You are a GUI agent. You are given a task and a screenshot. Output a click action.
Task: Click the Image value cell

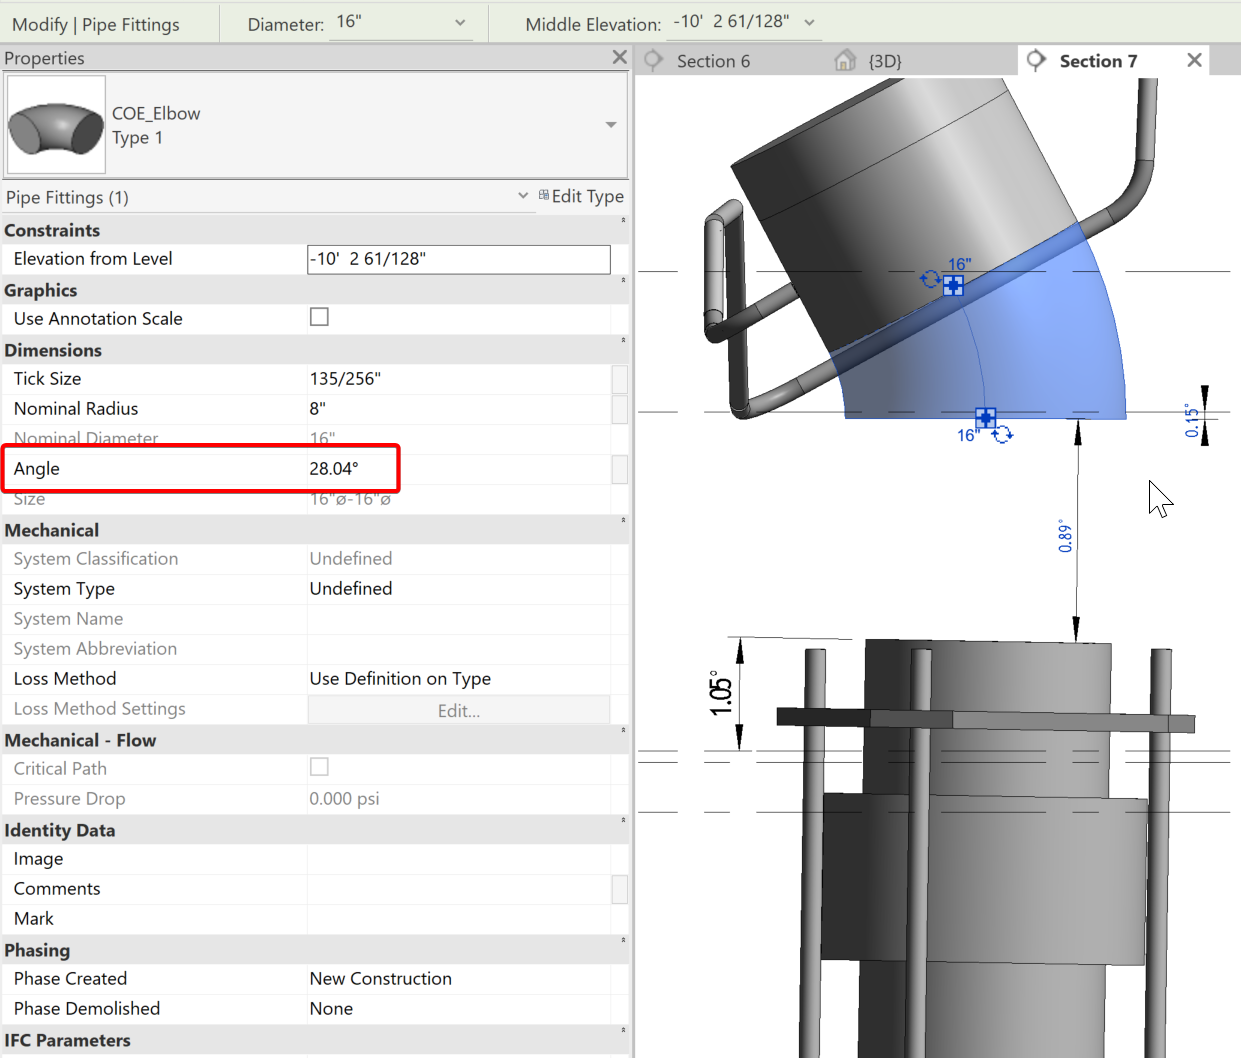pos(459,859)
